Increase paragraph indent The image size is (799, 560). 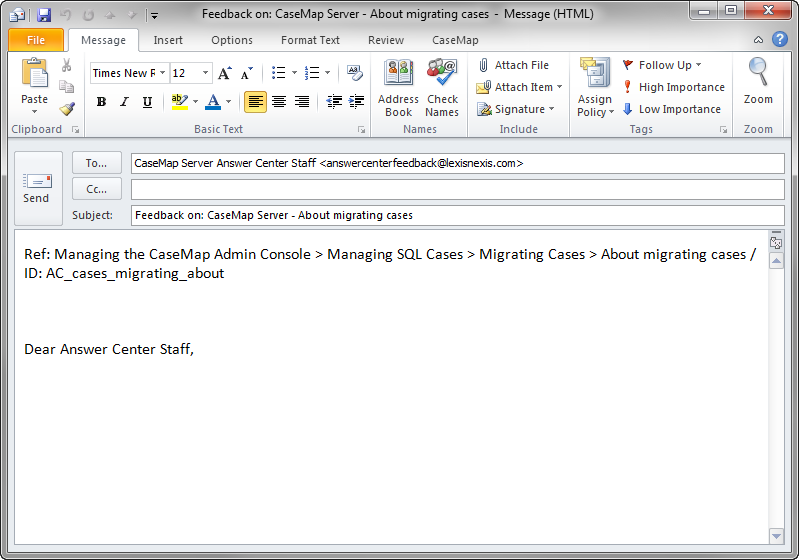click(x=356, y=102)
